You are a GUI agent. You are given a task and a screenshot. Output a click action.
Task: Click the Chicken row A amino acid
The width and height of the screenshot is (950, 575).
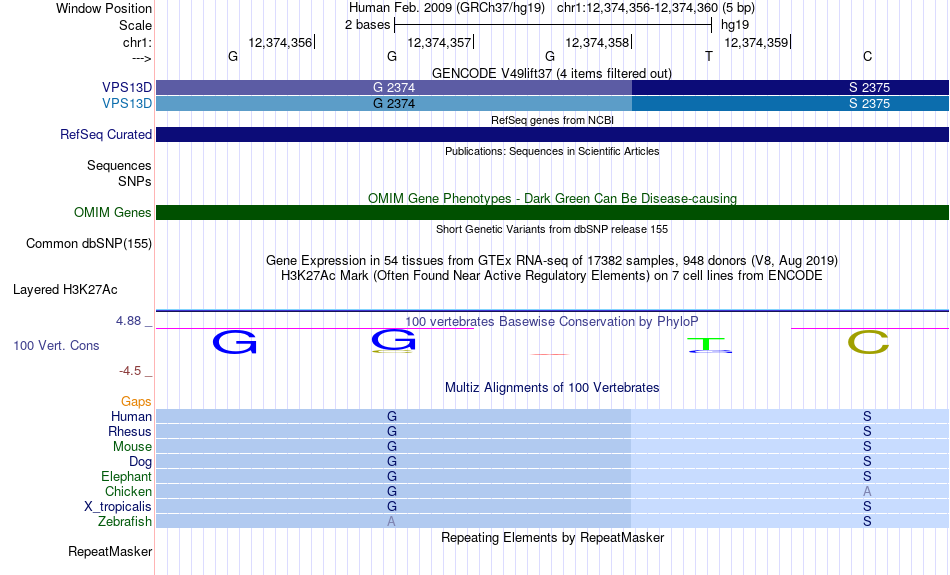(x=868, y=491)
